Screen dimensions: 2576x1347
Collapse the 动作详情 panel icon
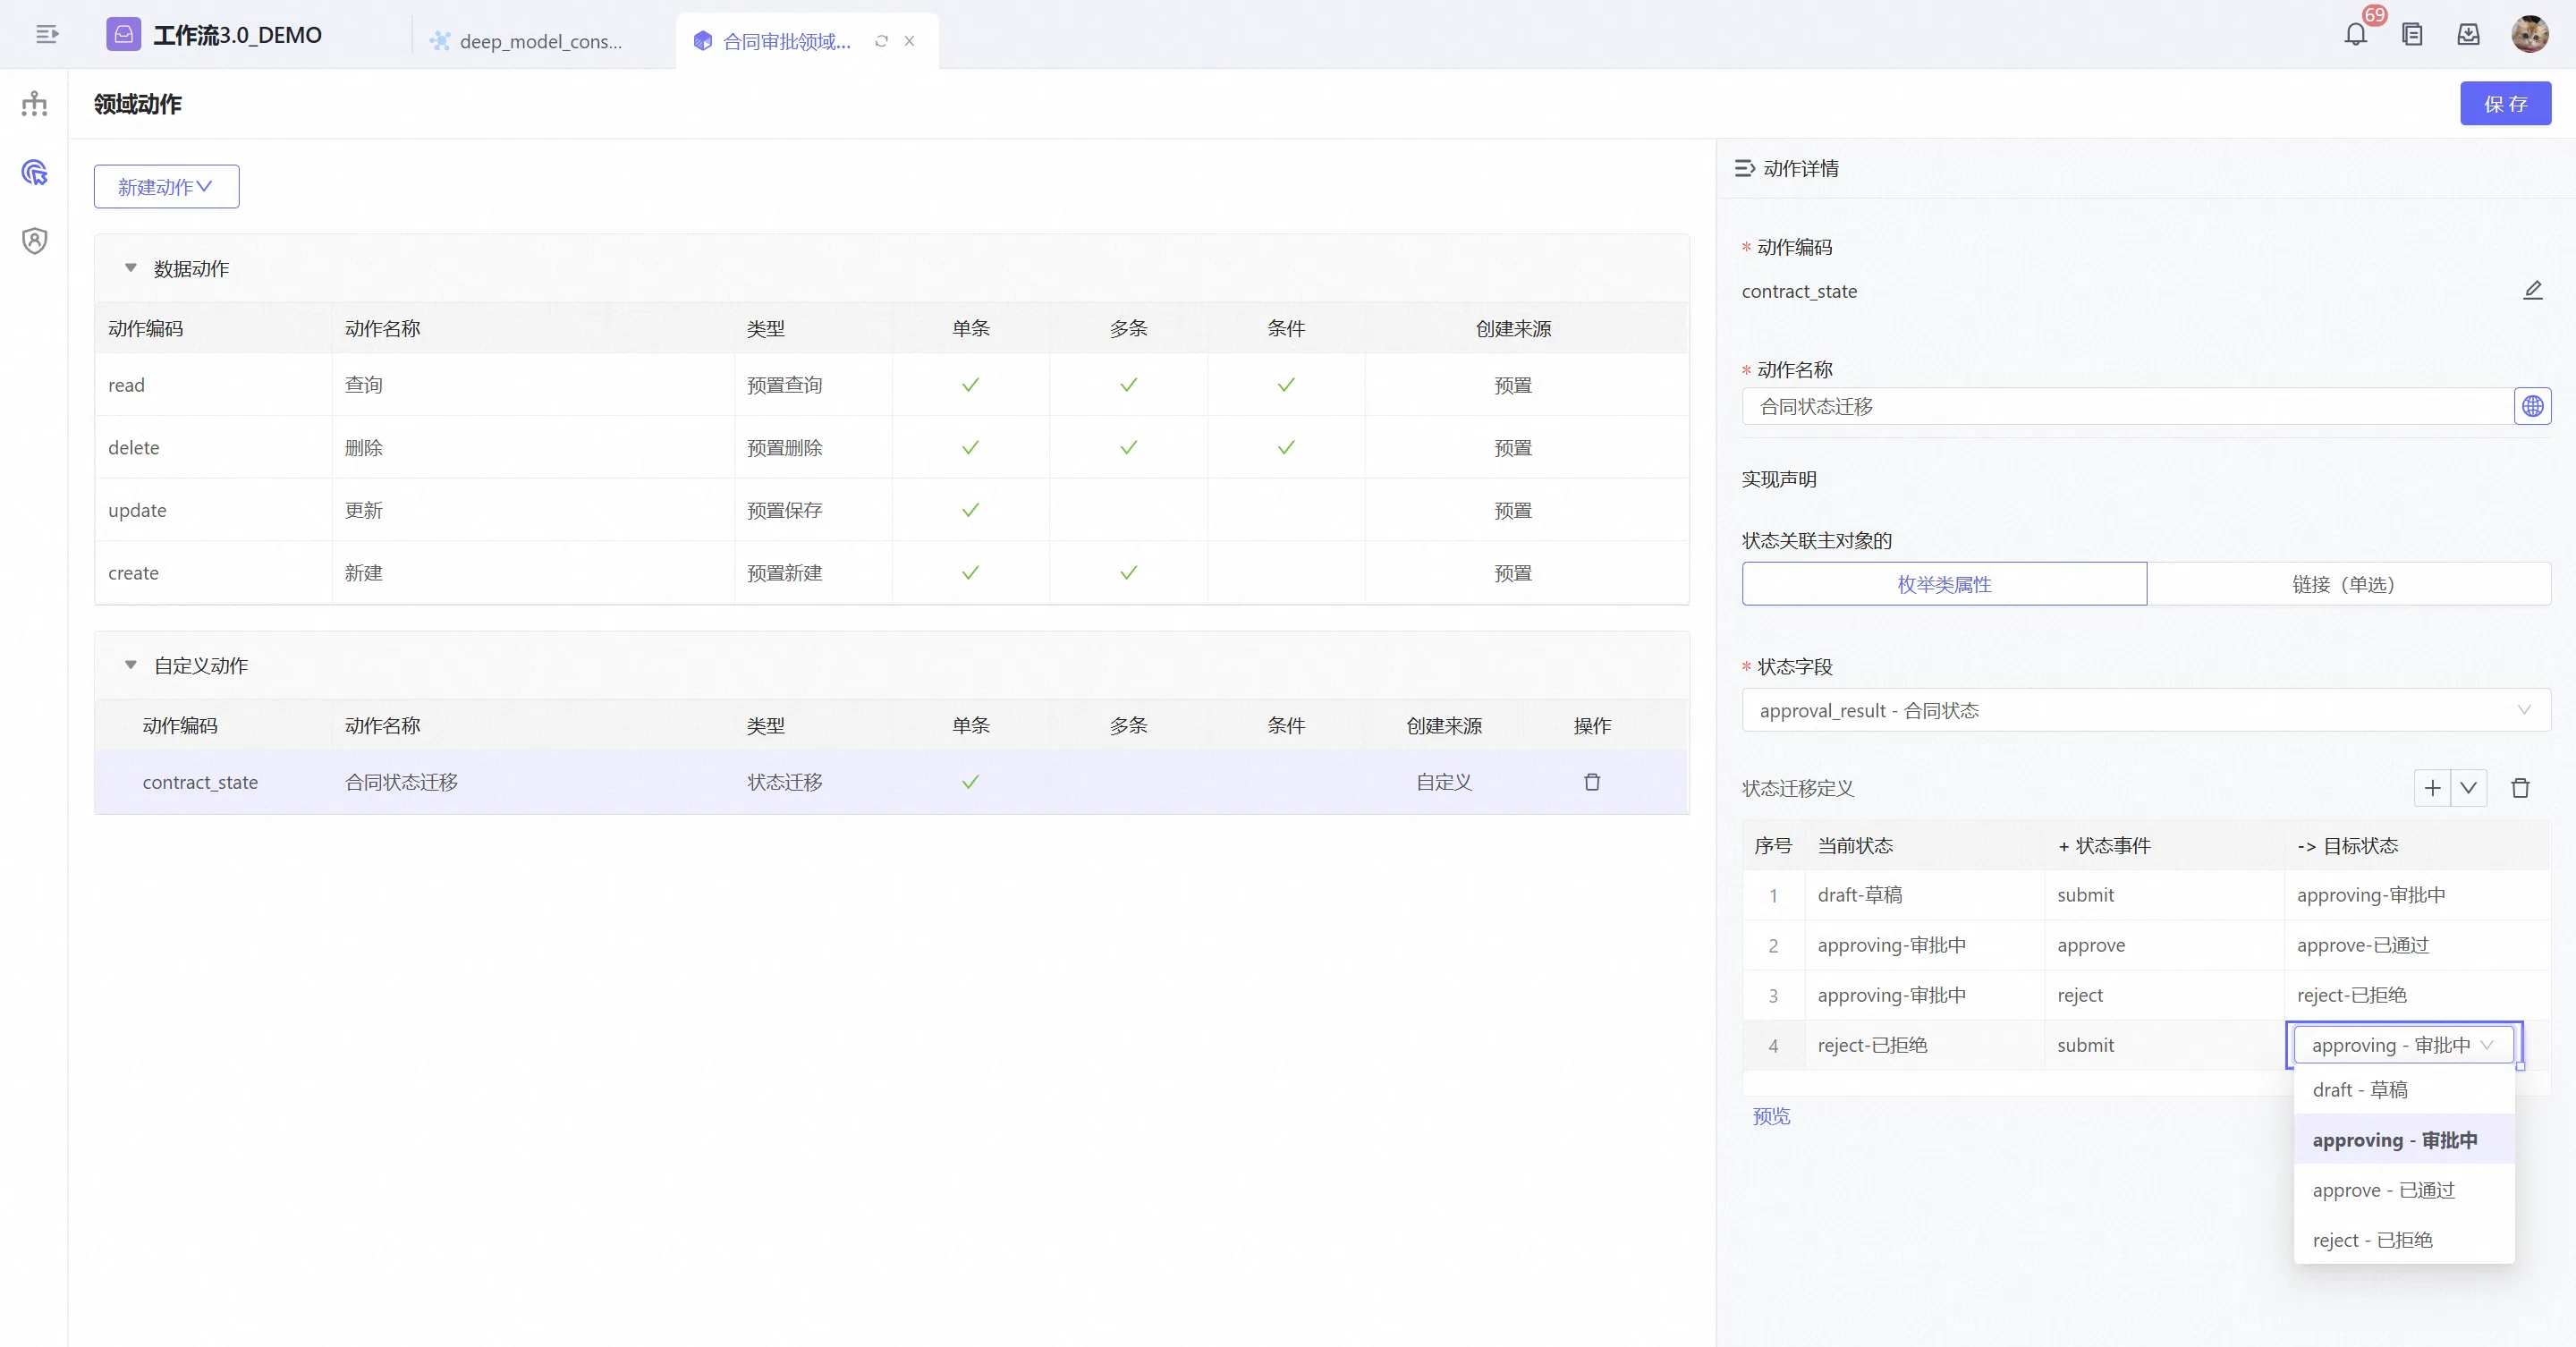(1744, 168)
